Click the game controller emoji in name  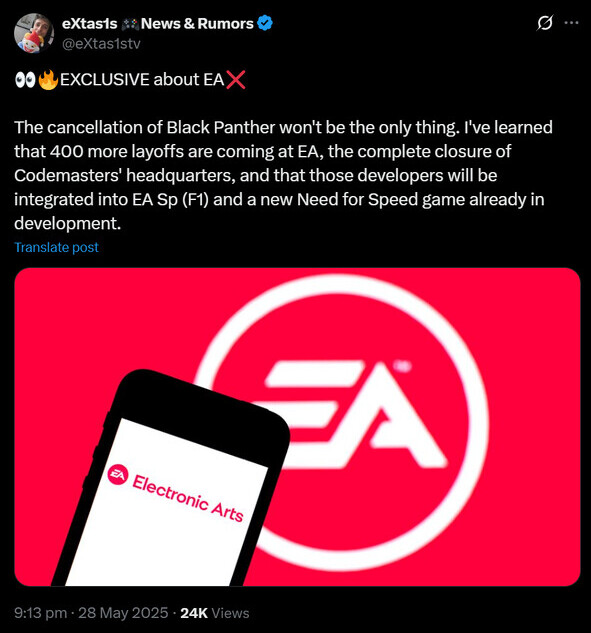pyautogui.click(x=130, y=24)
